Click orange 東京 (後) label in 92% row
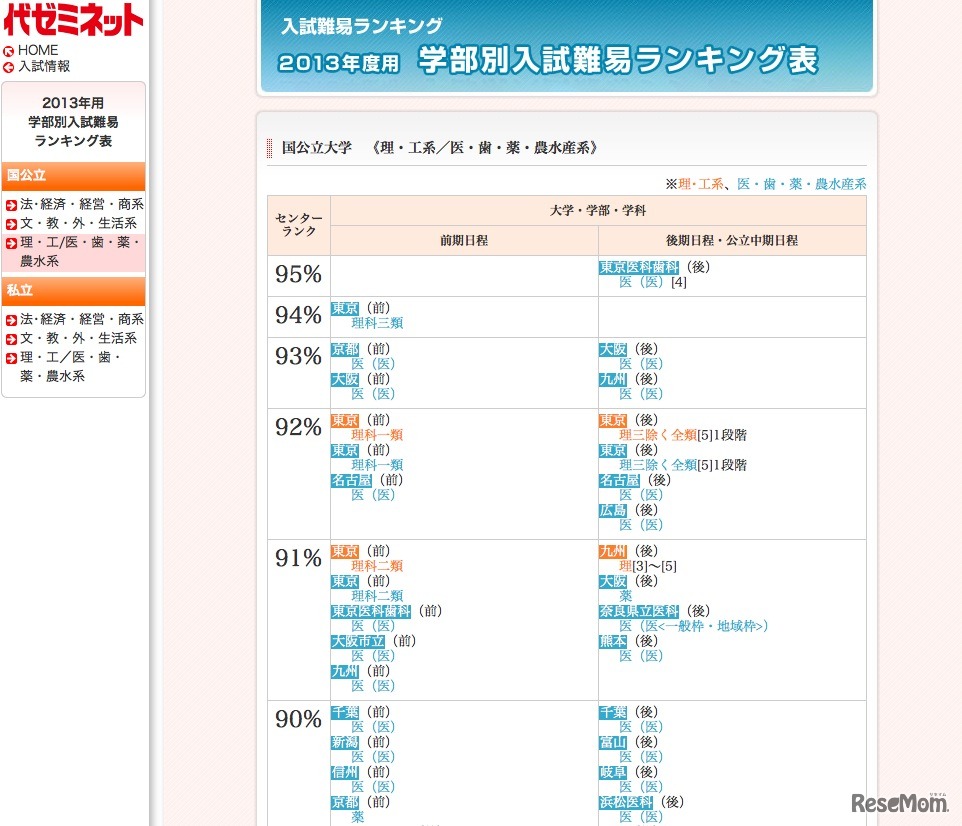 coord(613,420)
